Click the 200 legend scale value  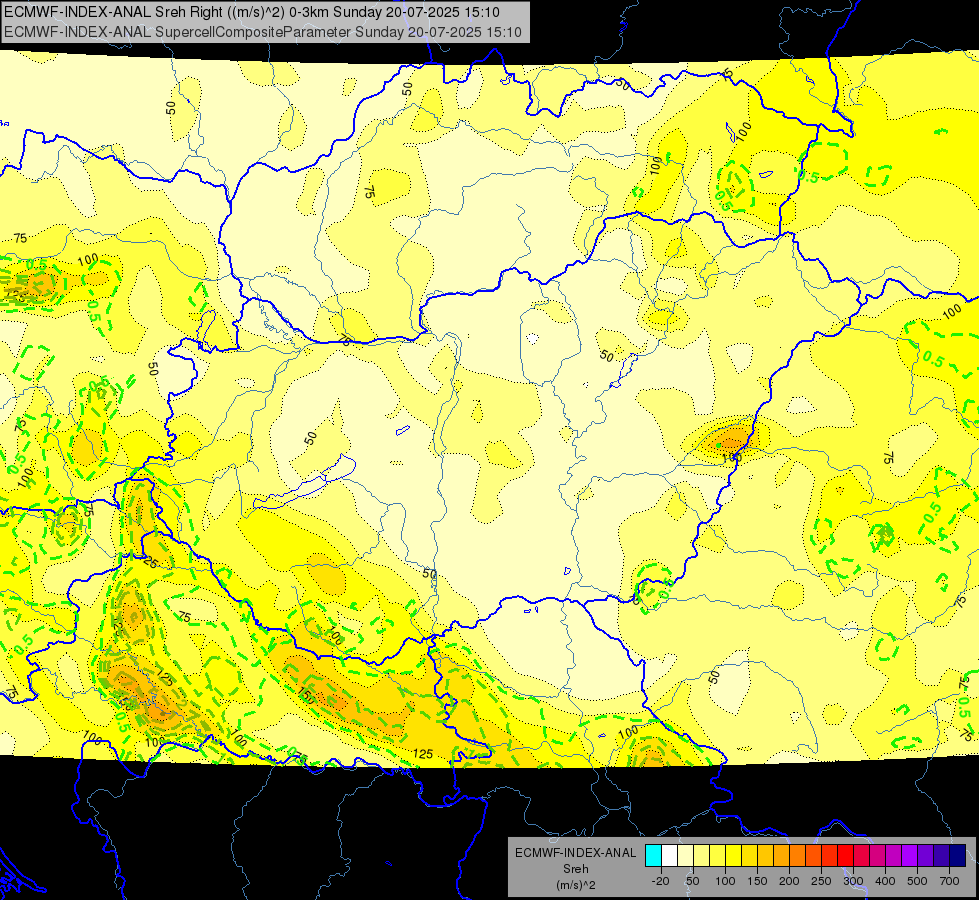click(x=789, y=881)
